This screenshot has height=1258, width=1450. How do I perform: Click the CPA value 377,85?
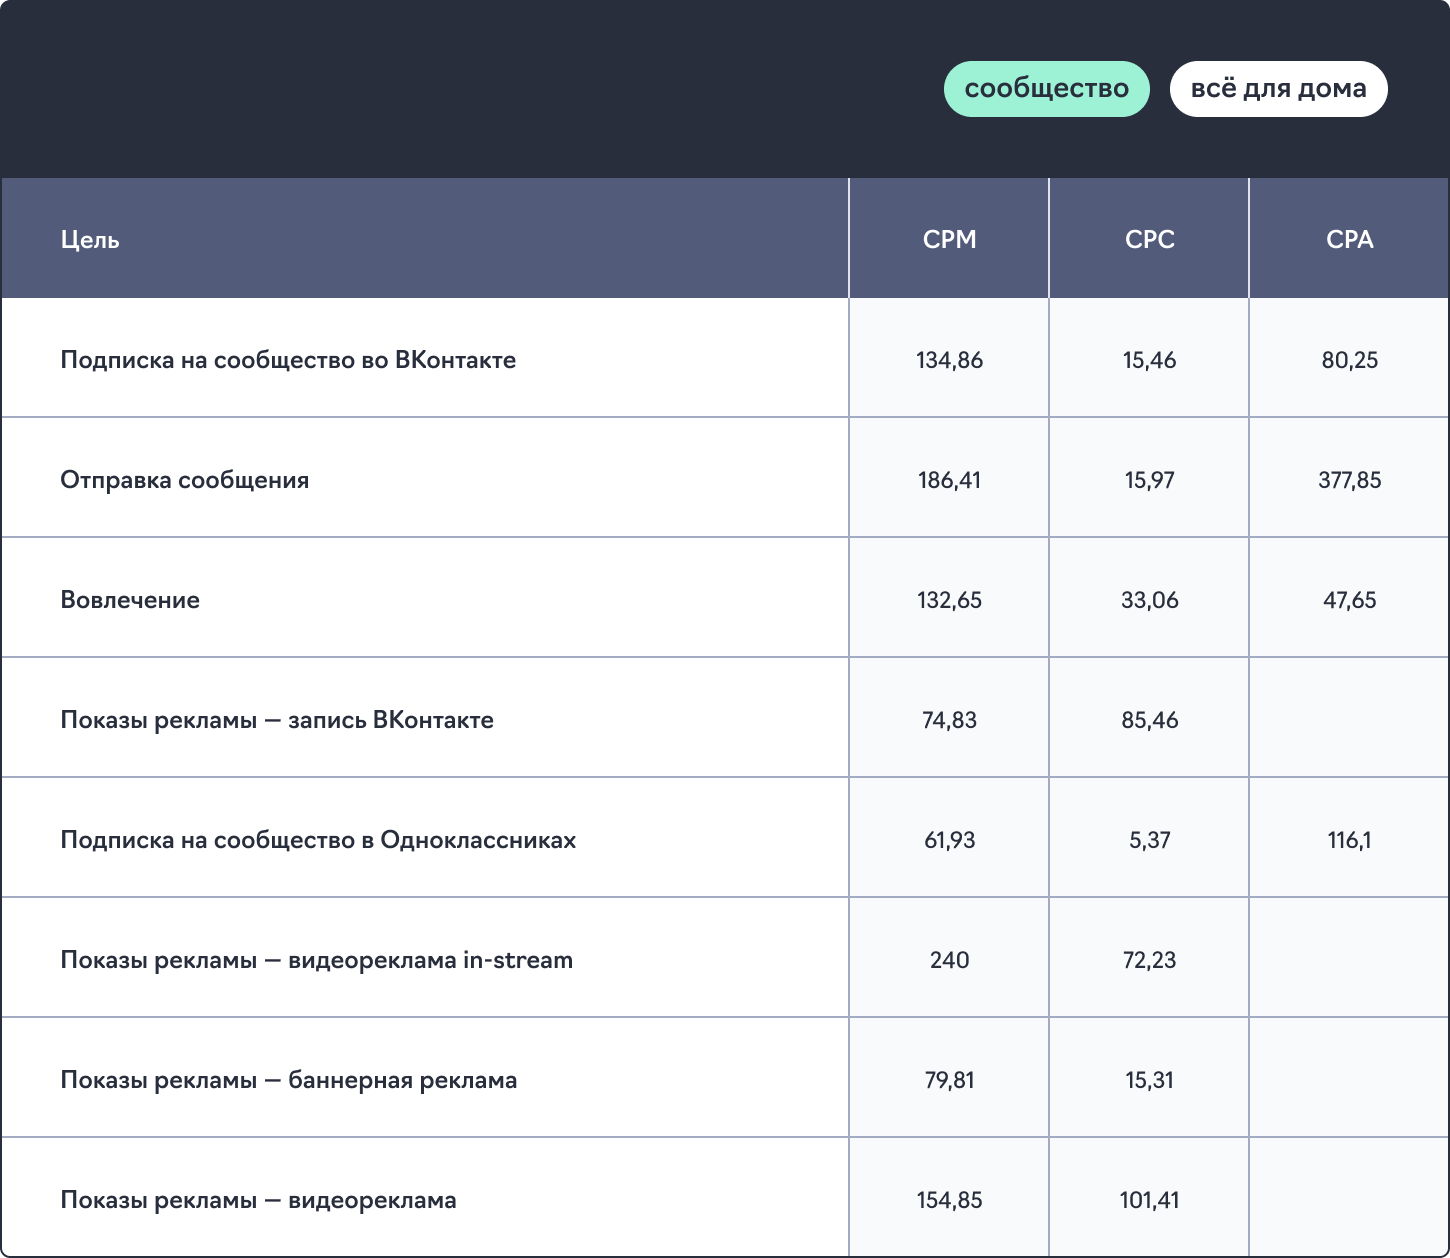point(1349,480)
